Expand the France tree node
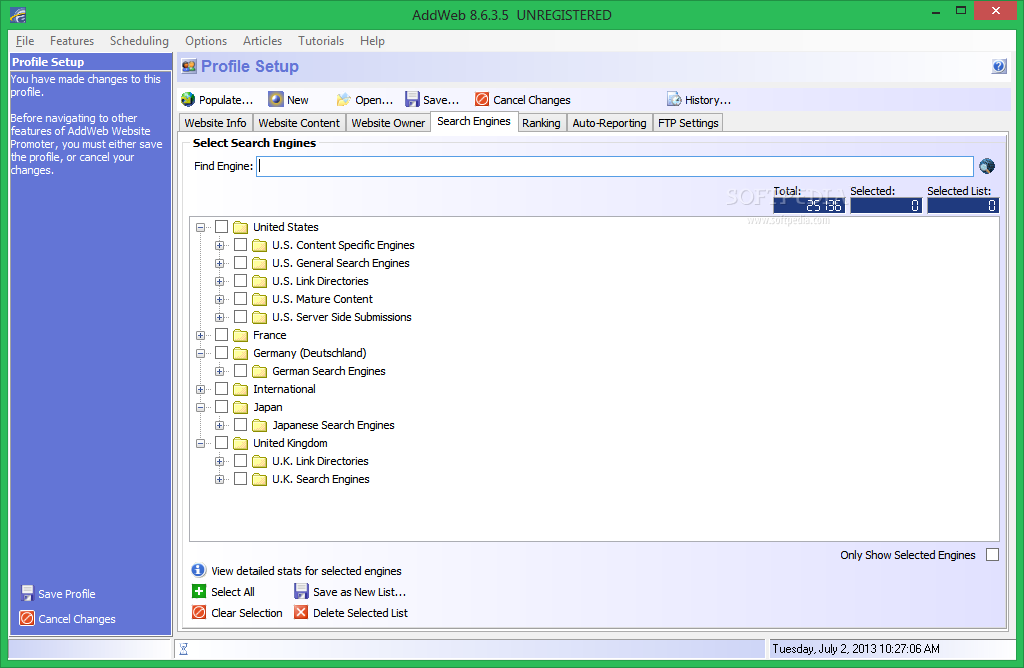Viewport: 1024px width, 668px height. coord(200,335)
